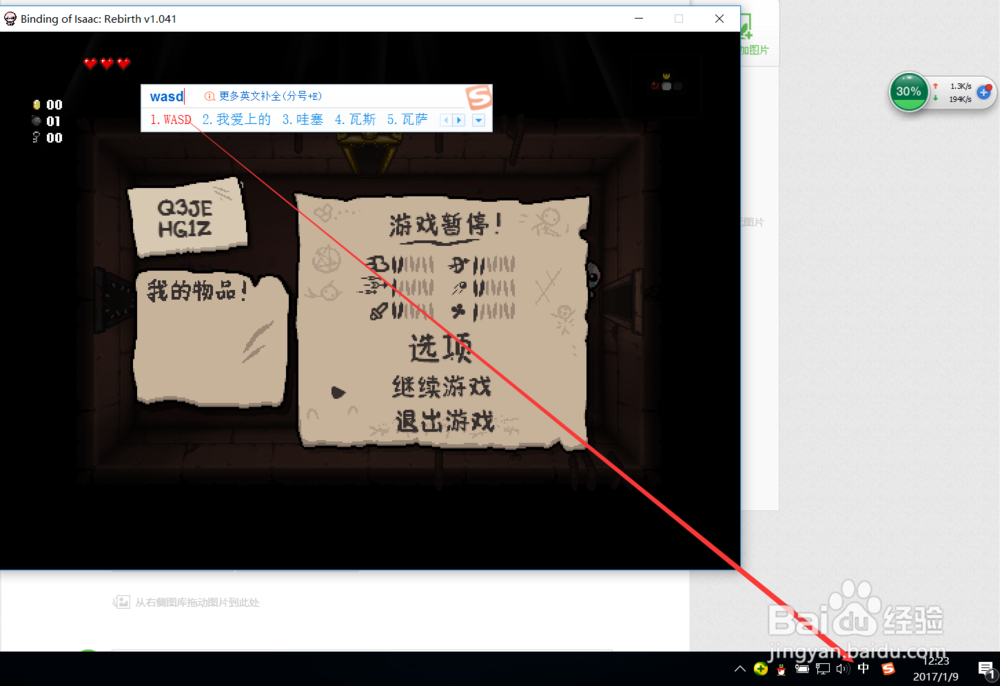Click the 游戏暂停! title text
The width and height of the screenshot is (1000, 686).
(445, 224)
